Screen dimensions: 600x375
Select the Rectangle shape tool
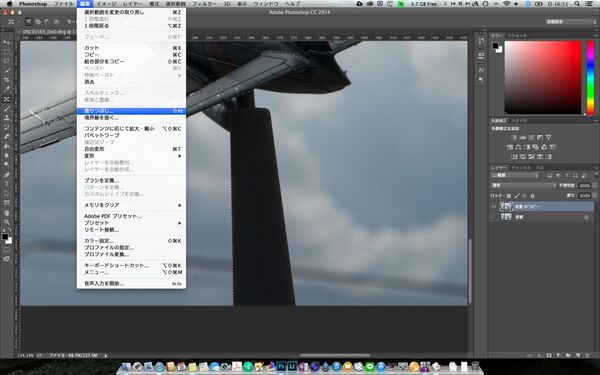[x=7, y=203]
